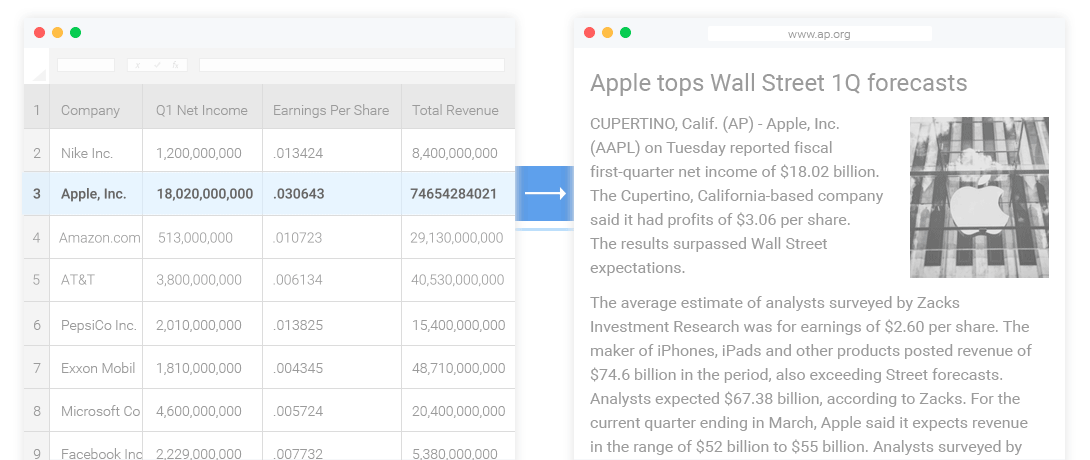1090x460 pixels.
Task: Select row 3 header for Apple, Inc.
Action: (37, 193)
